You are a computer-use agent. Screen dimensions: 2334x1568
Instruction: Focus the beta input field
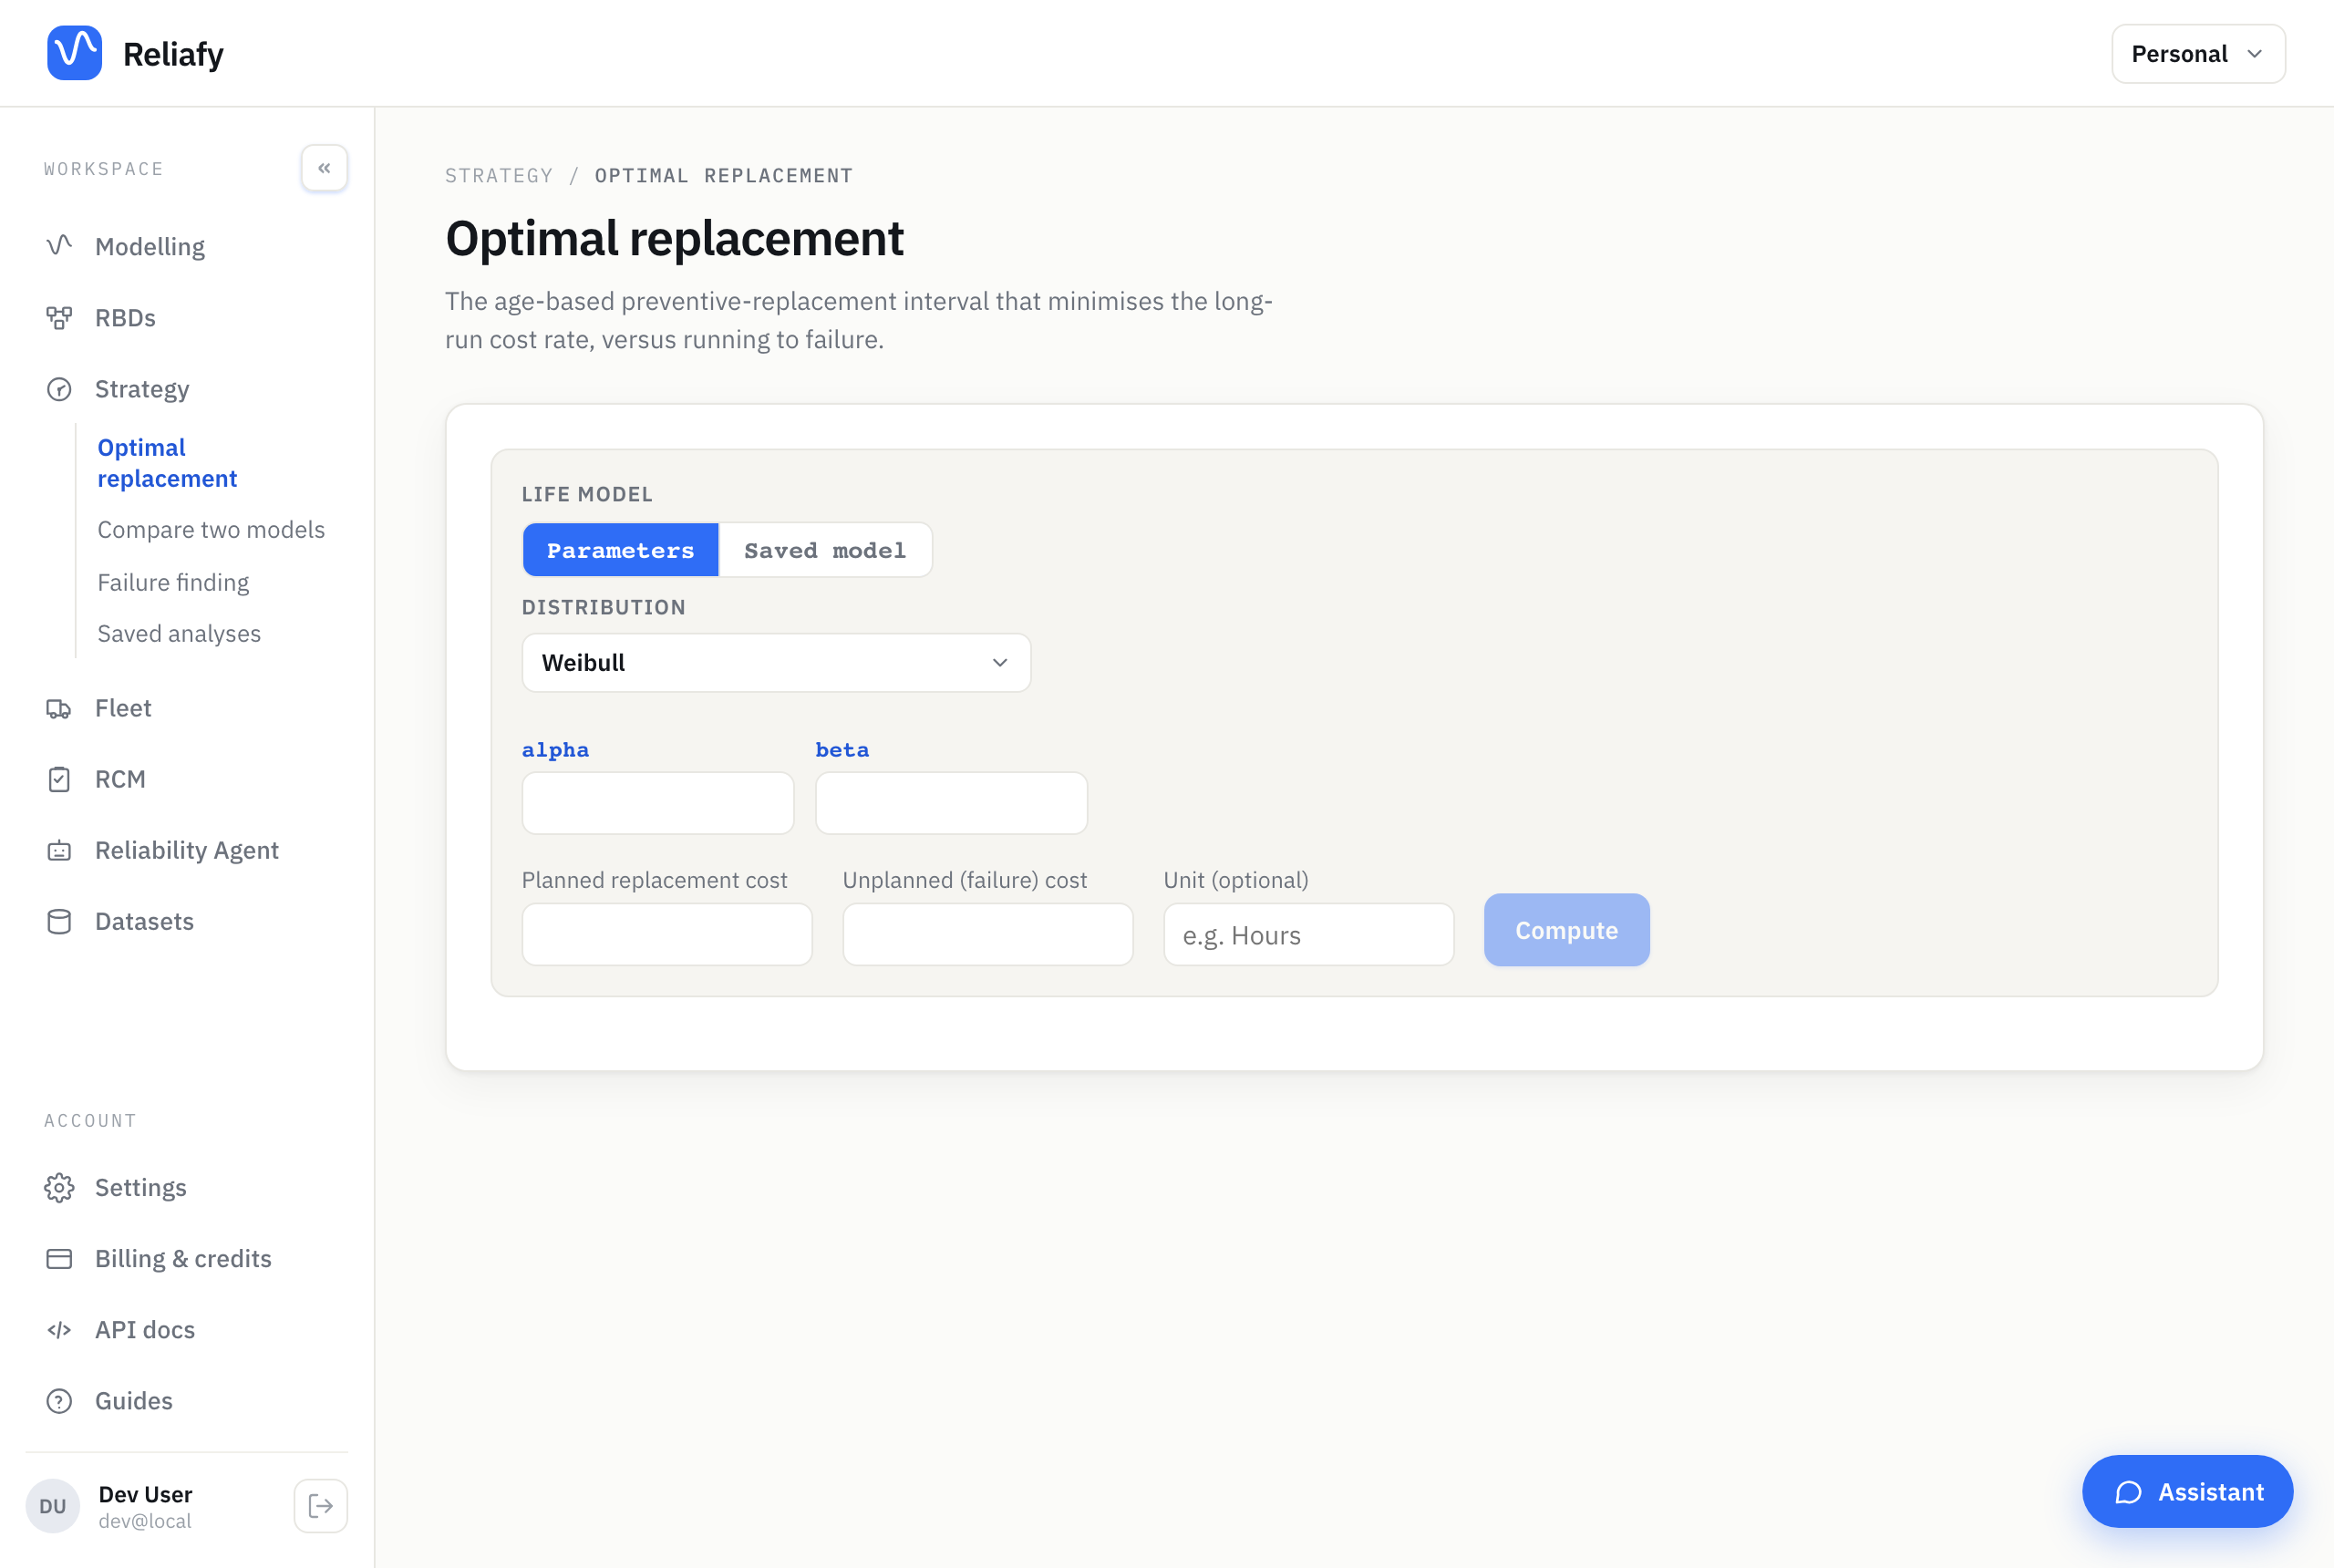(x=951, y=803)
